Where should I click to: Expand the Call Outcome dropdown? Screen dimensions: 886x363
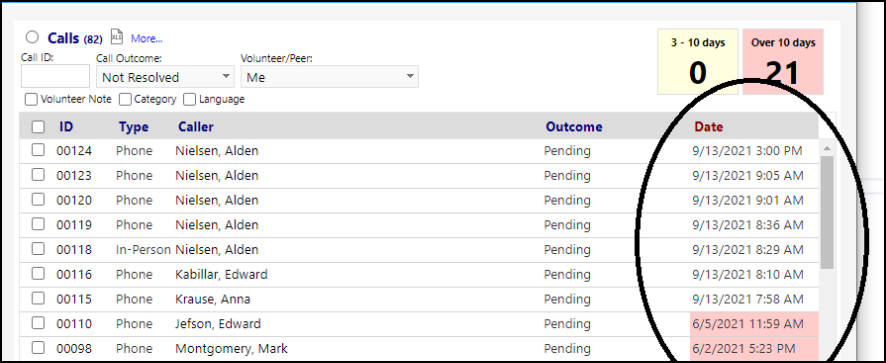pyautogui.click(x=164, y=76)
